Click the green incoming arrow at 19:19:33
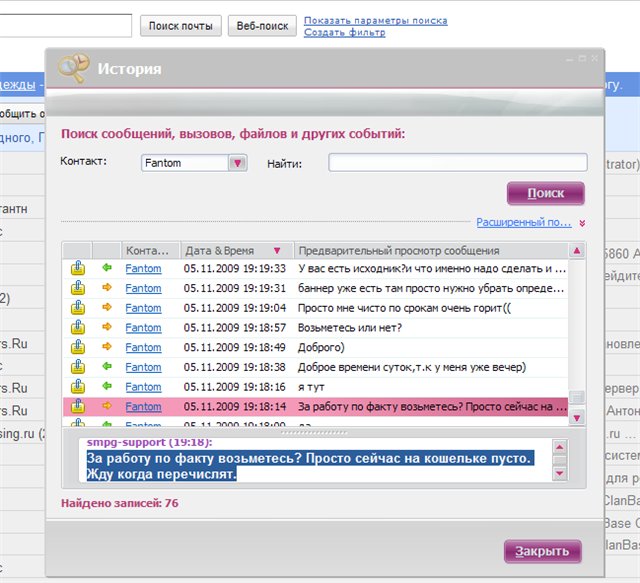Image resolution: width=640 pixels, height=583 pixels. (x=107, y=268)
